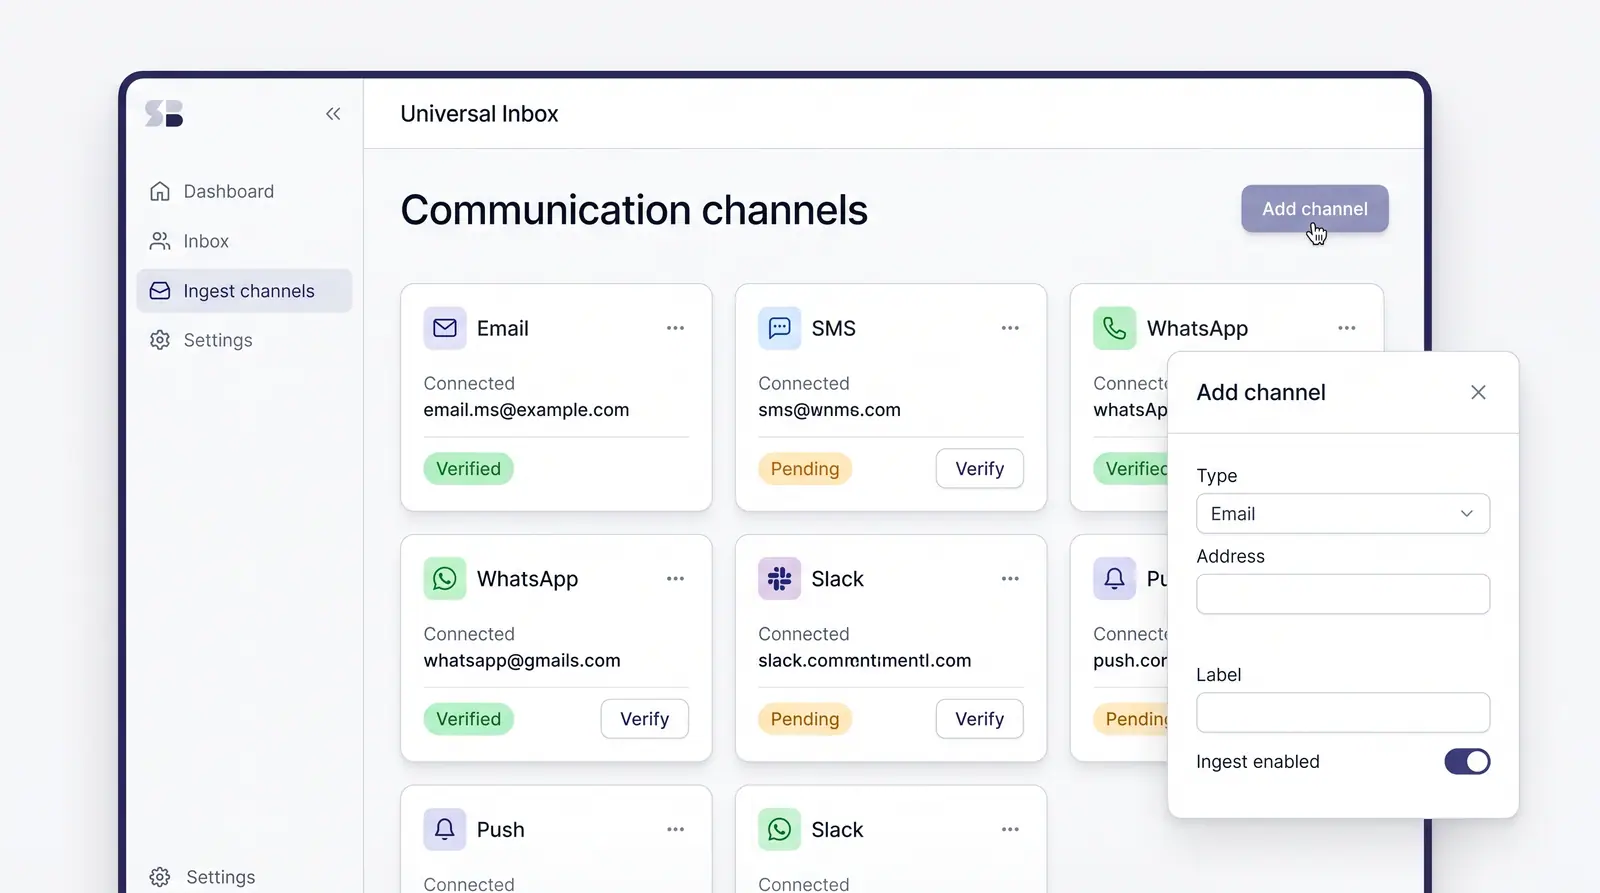
Task: Click bell icon on partially hidden Push card
Action: pyautogui.click(x=1115, y=579)
